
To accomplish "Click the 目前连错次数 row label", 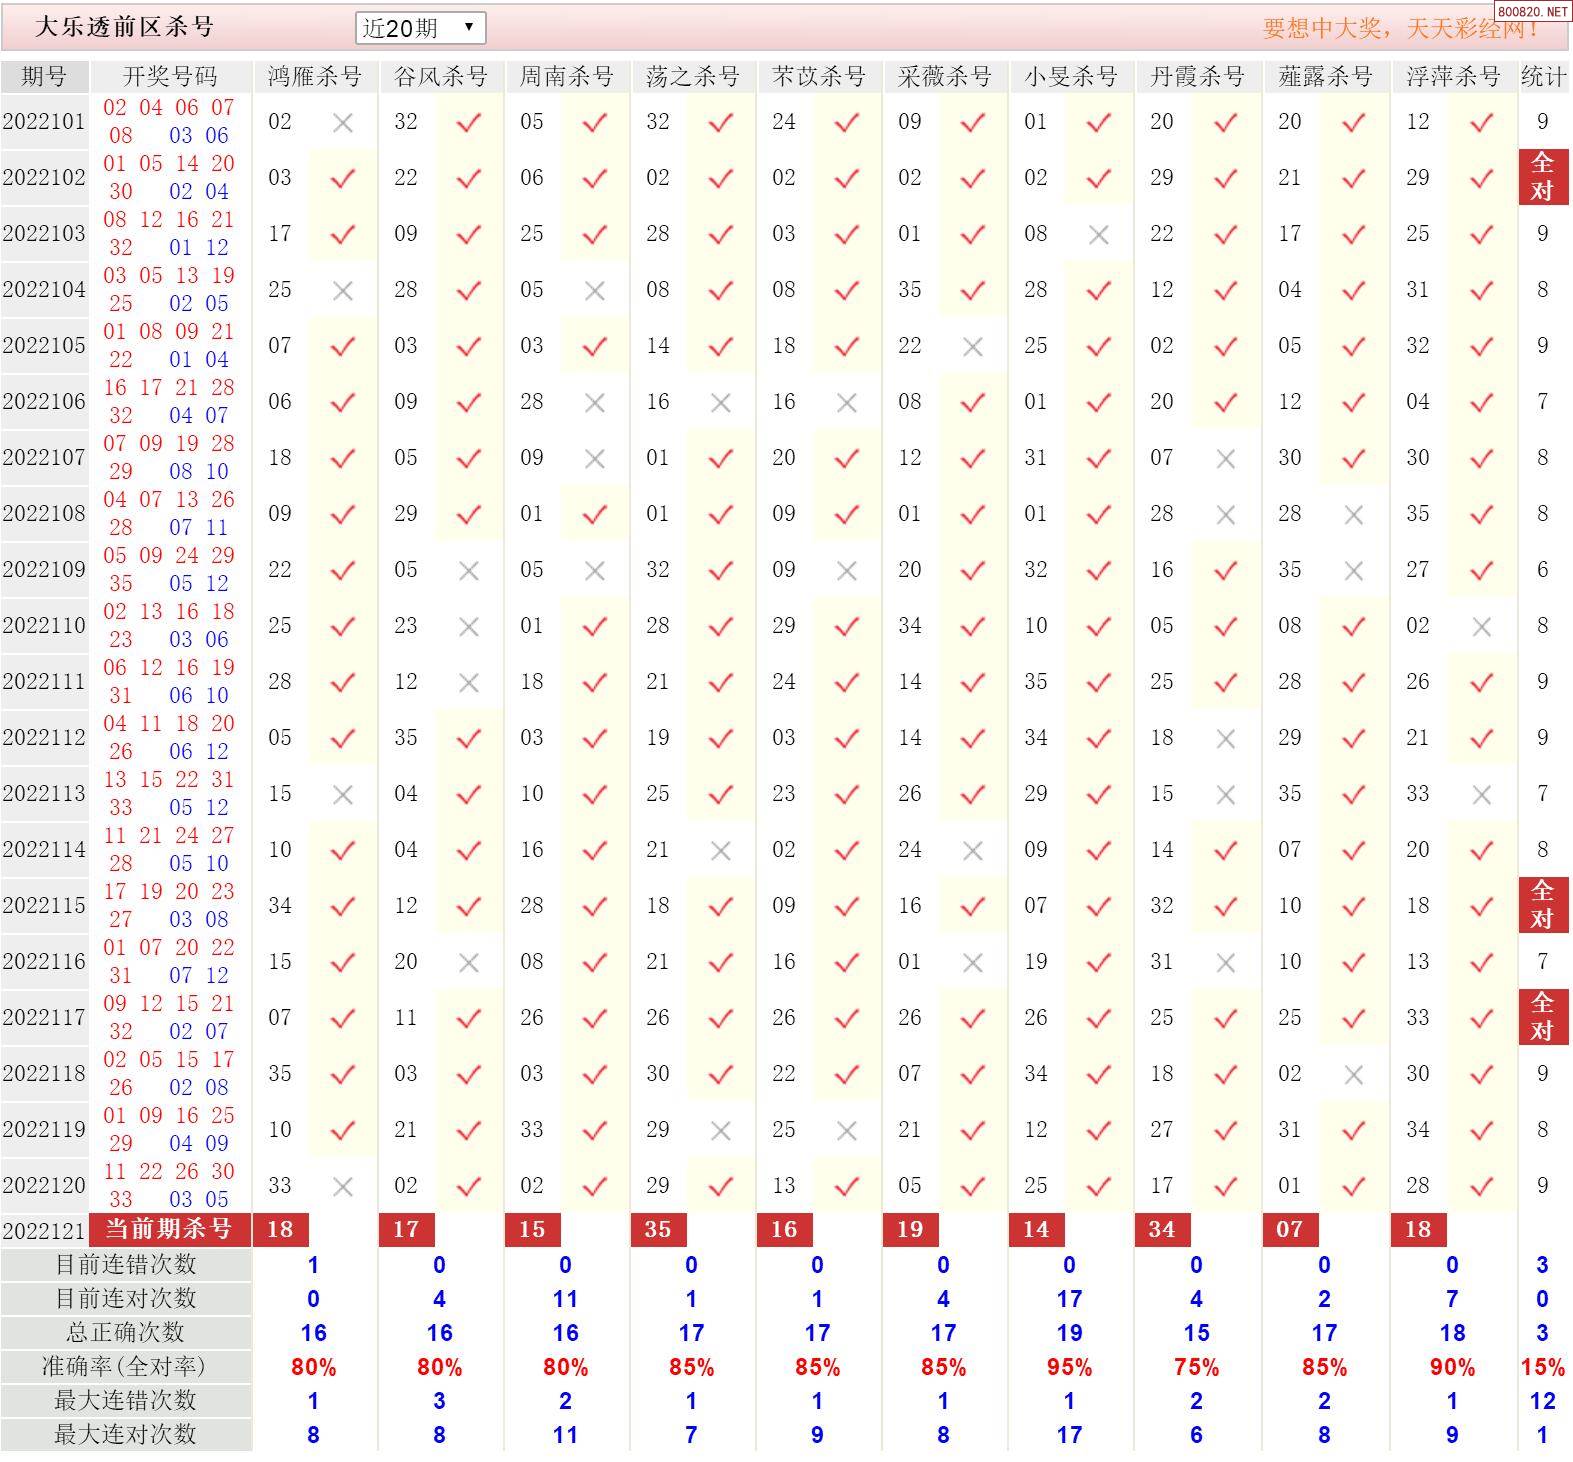I will (x=126, y=1265).
